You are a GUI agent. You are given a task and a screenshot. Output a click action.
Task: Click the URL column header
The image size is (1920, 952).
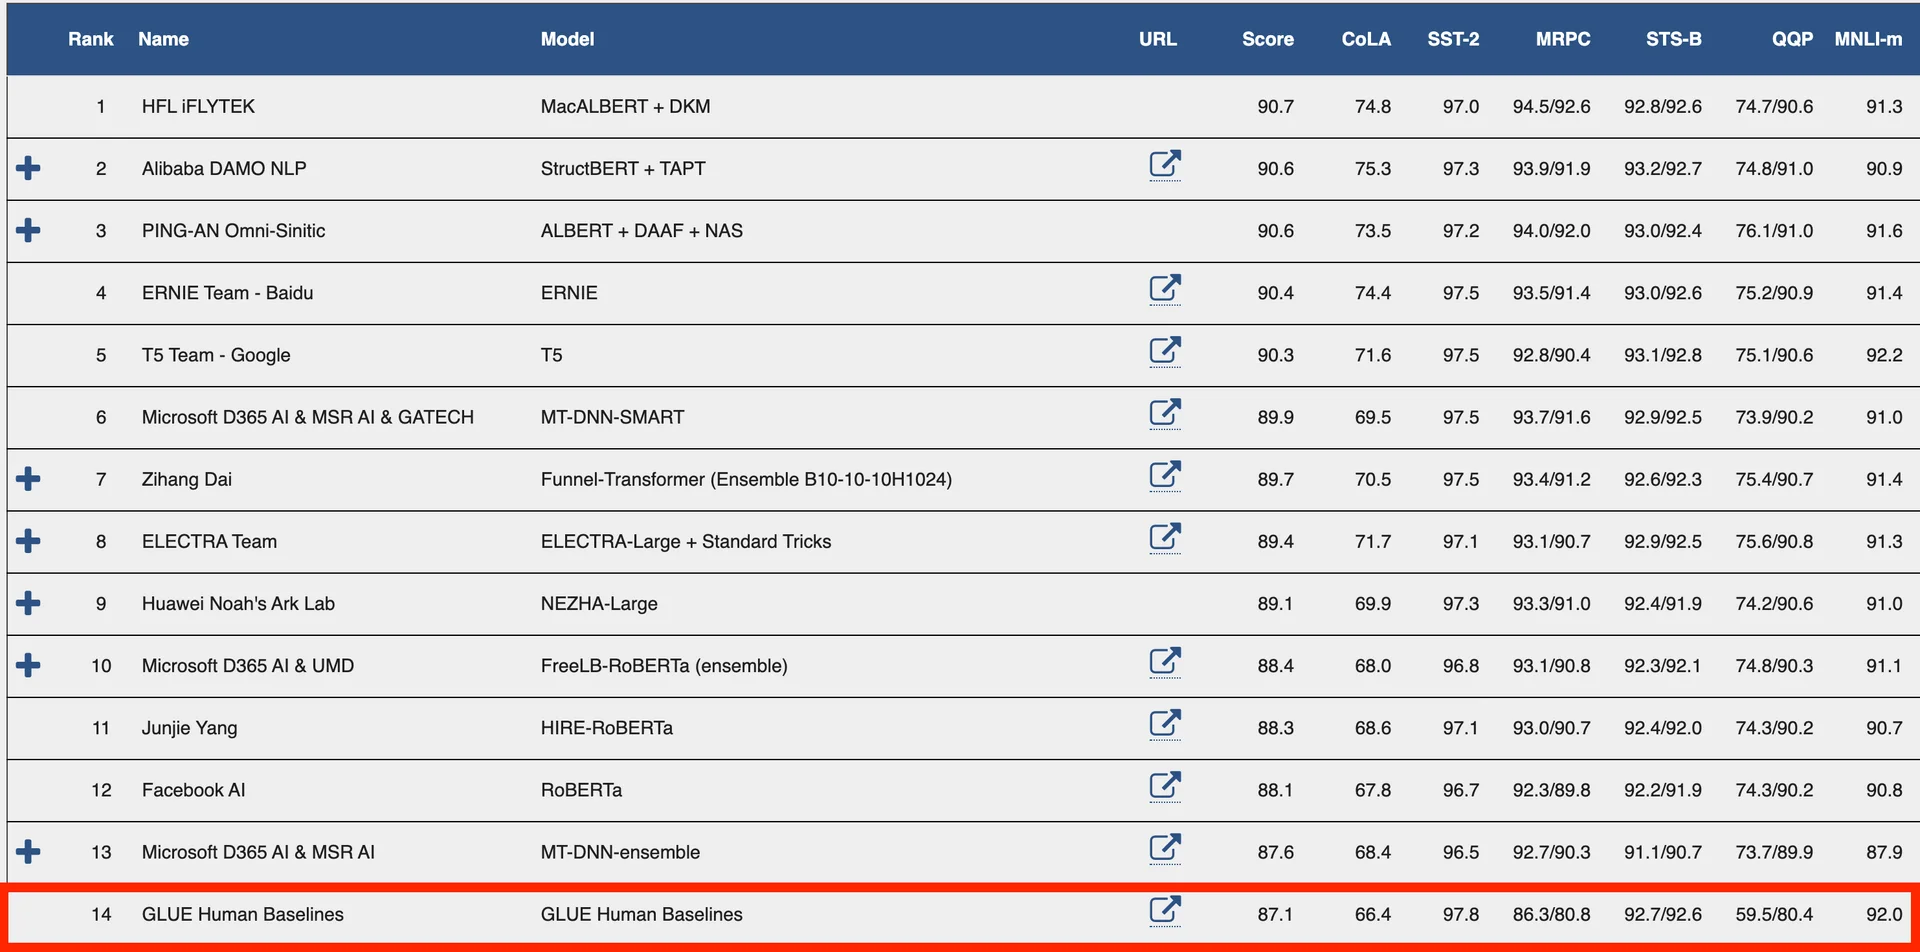tap(1158, 39)
